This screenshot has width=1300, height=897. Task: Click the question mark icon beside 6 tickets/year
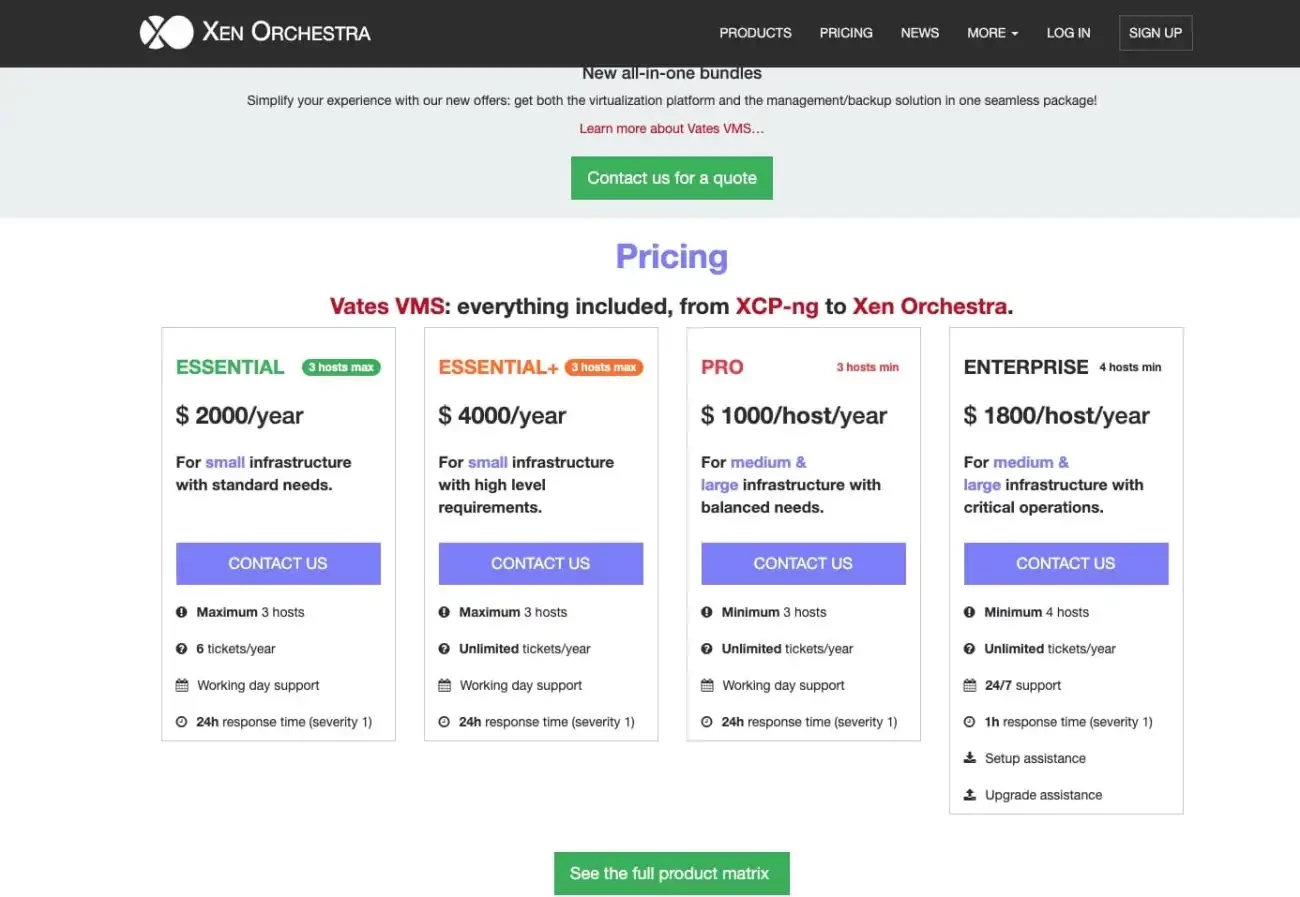182,649
